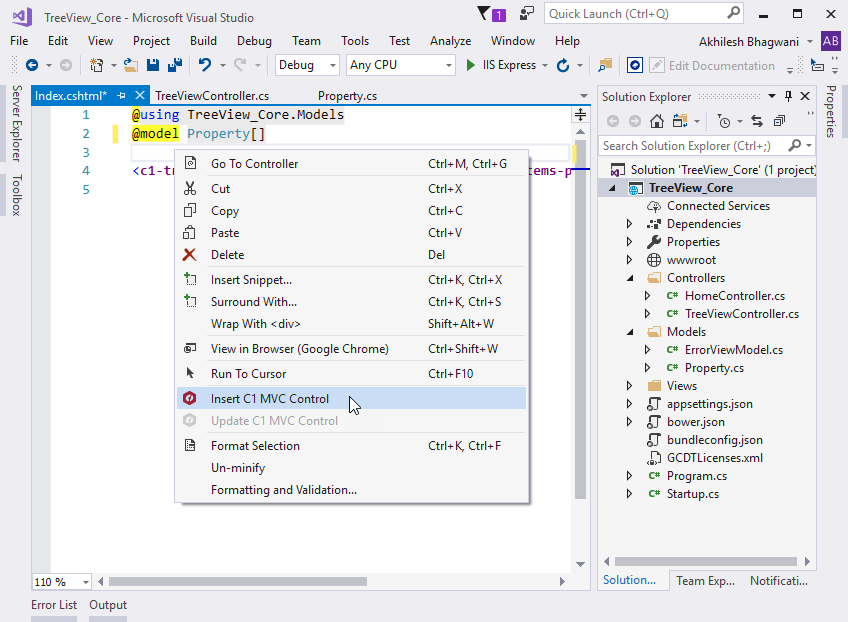
Task: Collapse the Controllers folder
Action: click(629, 278)
